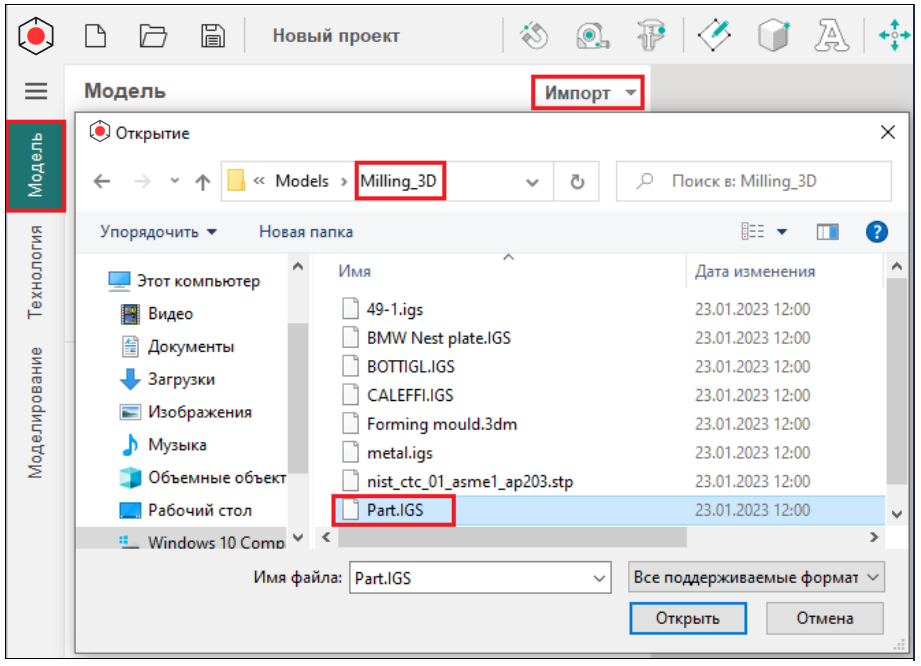
Task: Save project with the floppy disk icon
Action: tap(212, 36)
